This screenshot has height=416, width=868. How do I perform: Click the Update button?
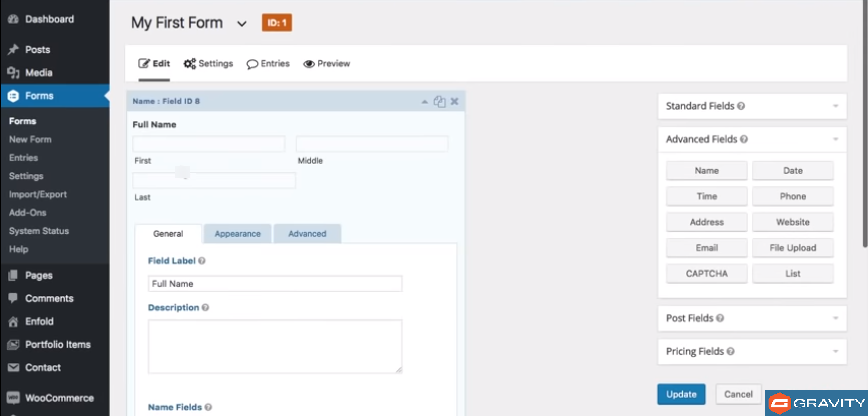(x=681, y=394)
